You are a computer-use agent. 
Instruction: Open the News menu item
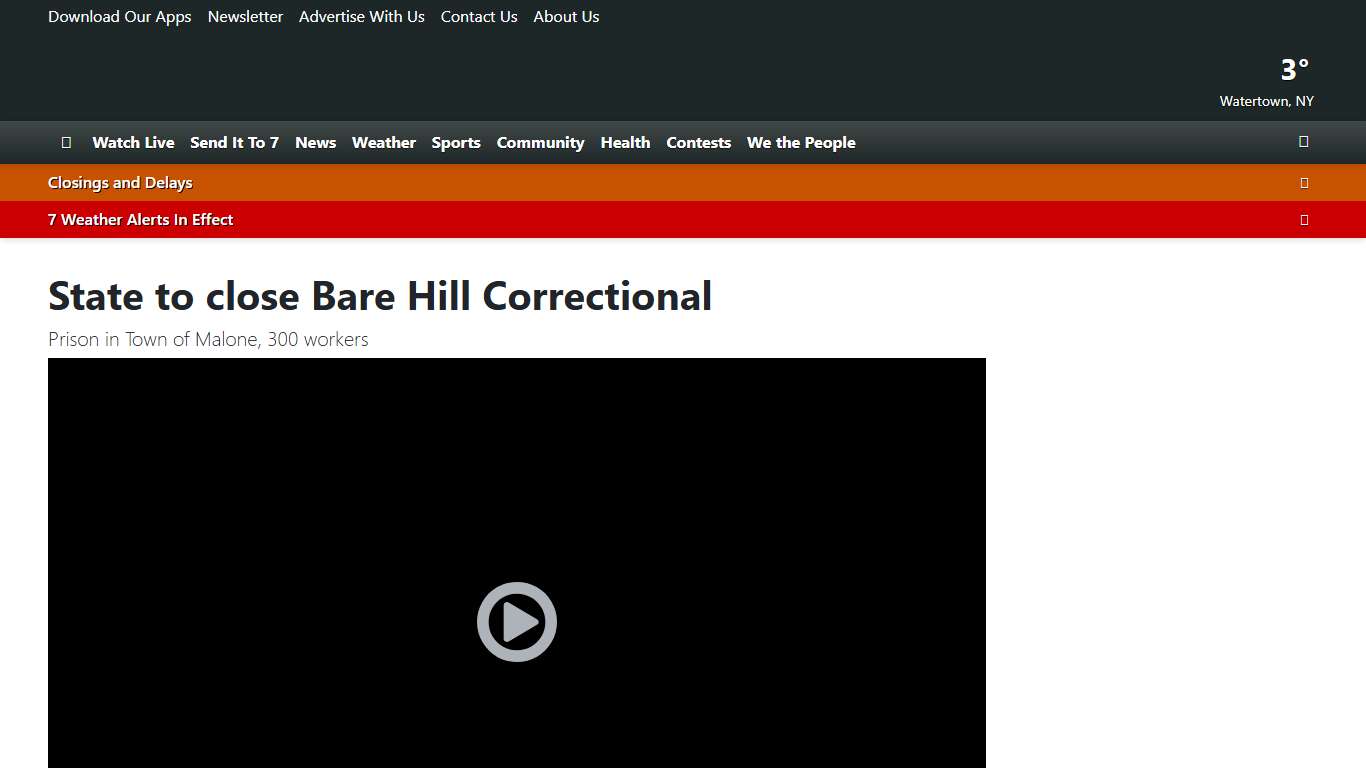pyautogui.click(x=315, y=142)
